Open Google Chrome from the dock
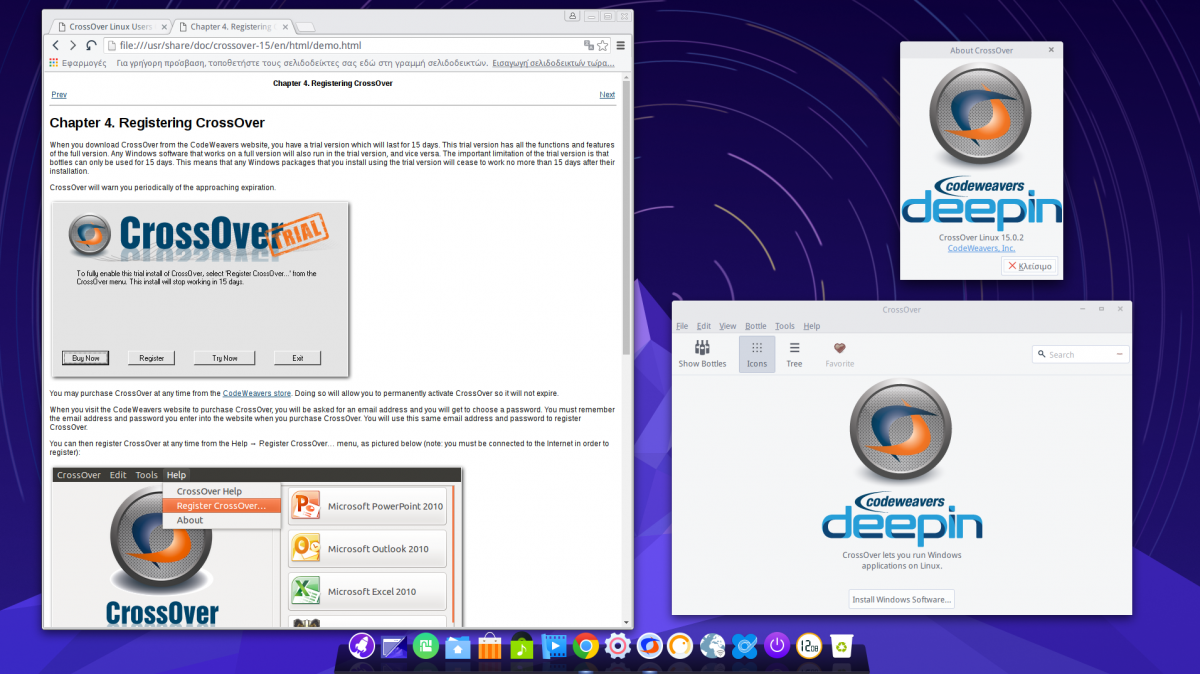1200x674 pixels. [586, 646]
